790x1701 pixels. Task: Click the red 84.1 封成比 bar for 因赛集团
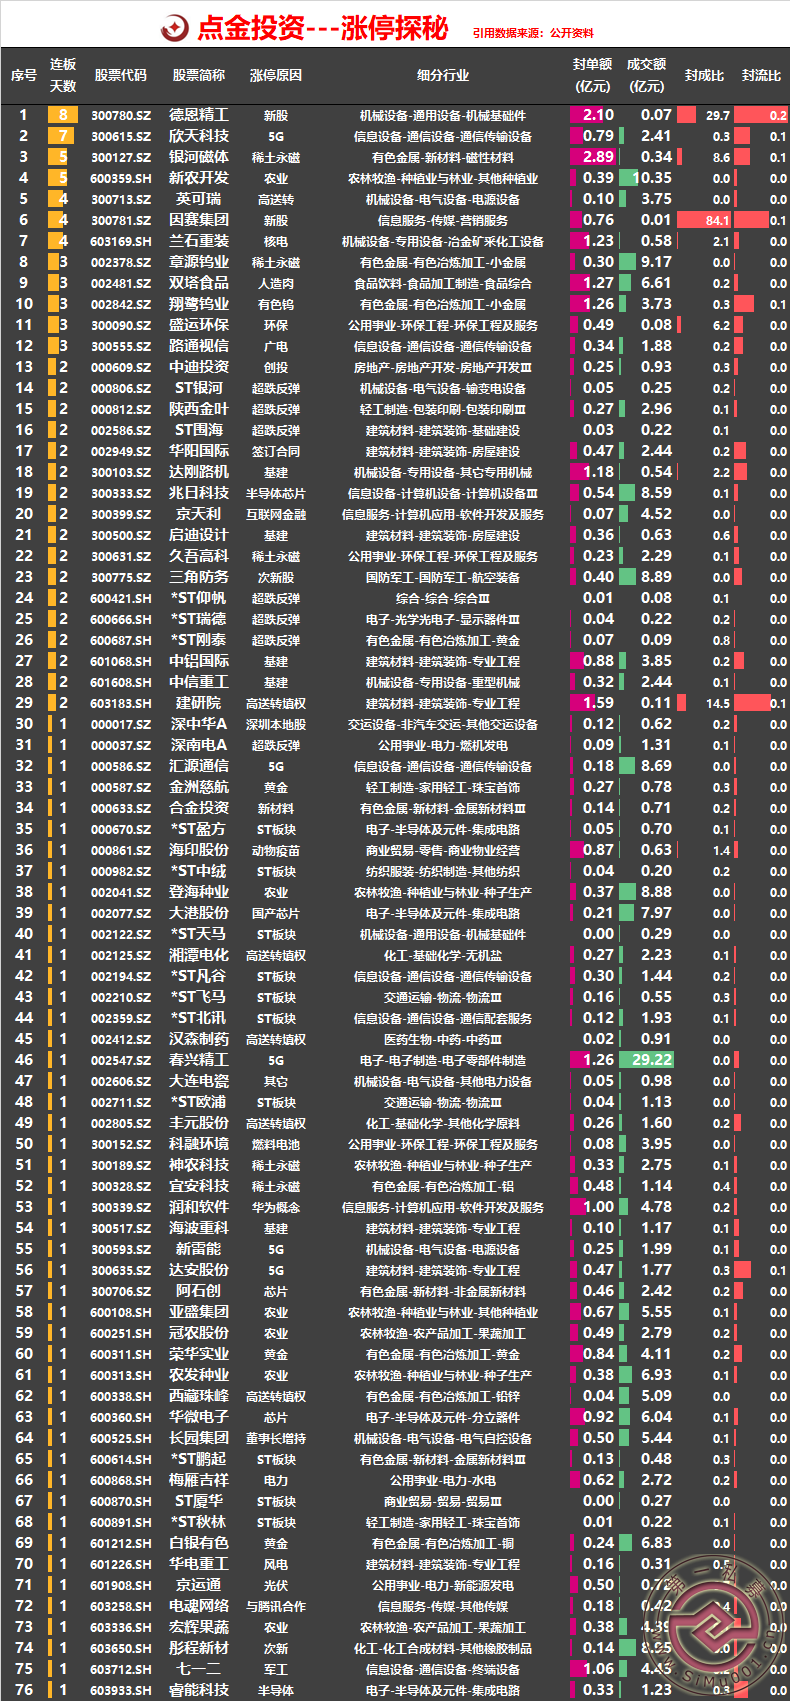pyautogui.click(x=705, y=220)
